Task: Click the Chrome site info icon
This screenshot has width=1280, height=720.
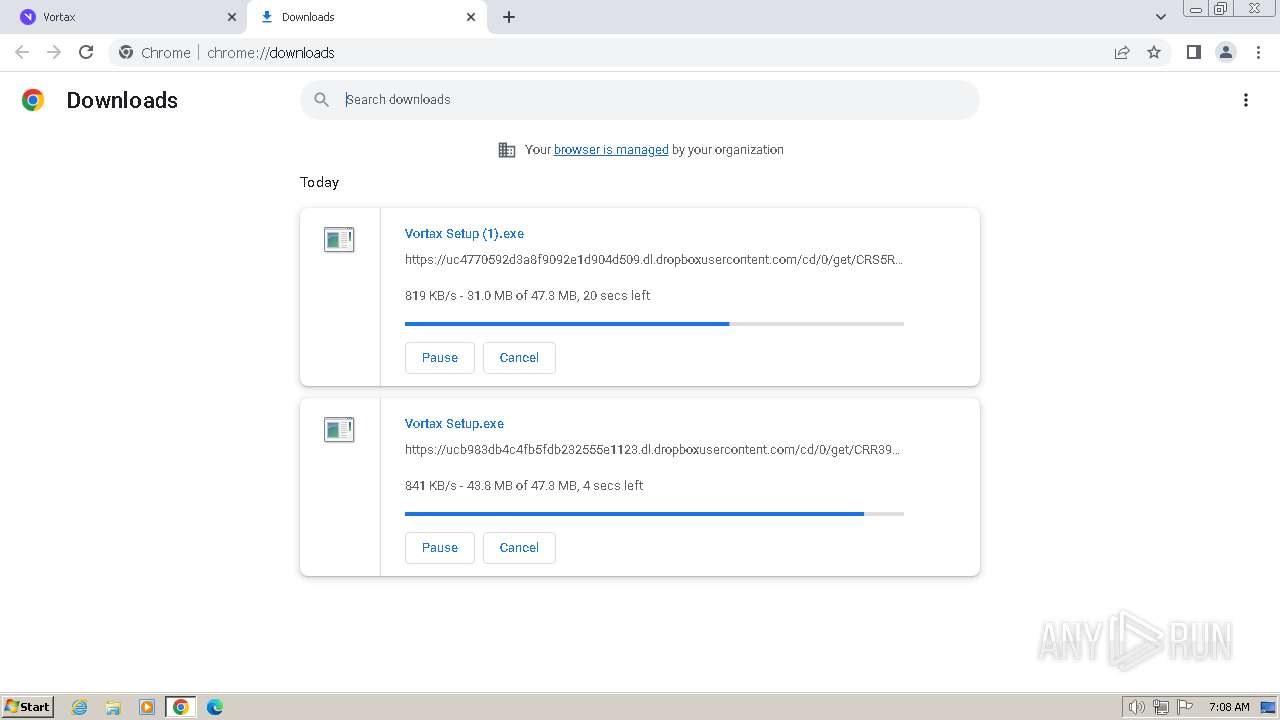Action: click(126, 52)
